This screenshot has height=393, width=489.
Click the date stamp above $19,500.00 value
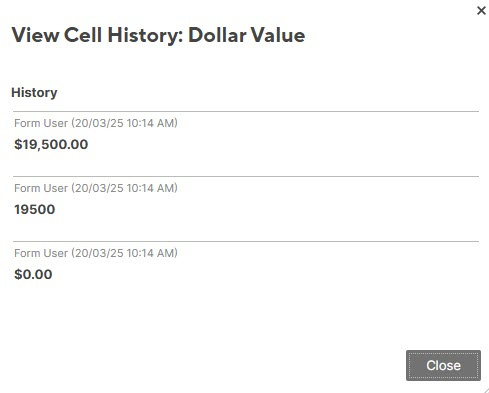(x=124, y=123)
